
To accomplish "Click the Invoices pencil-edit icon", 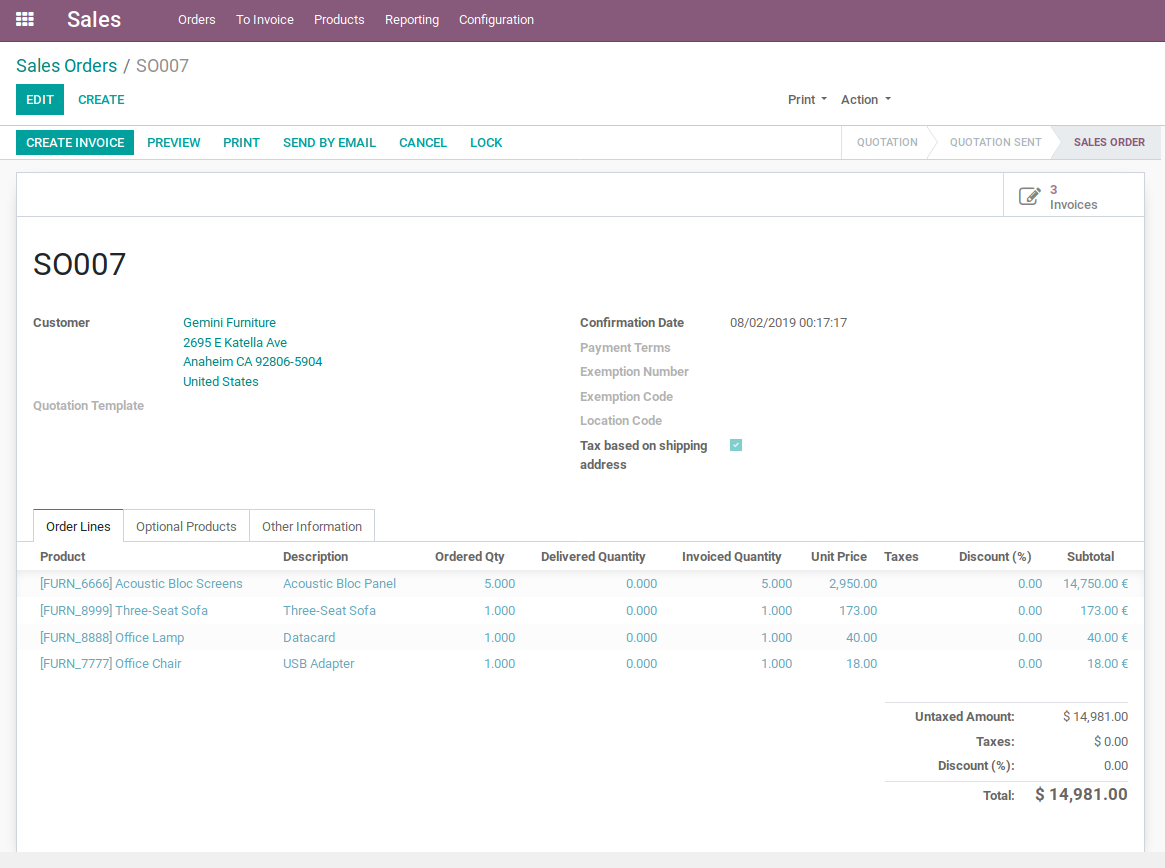I will 1029,196.
